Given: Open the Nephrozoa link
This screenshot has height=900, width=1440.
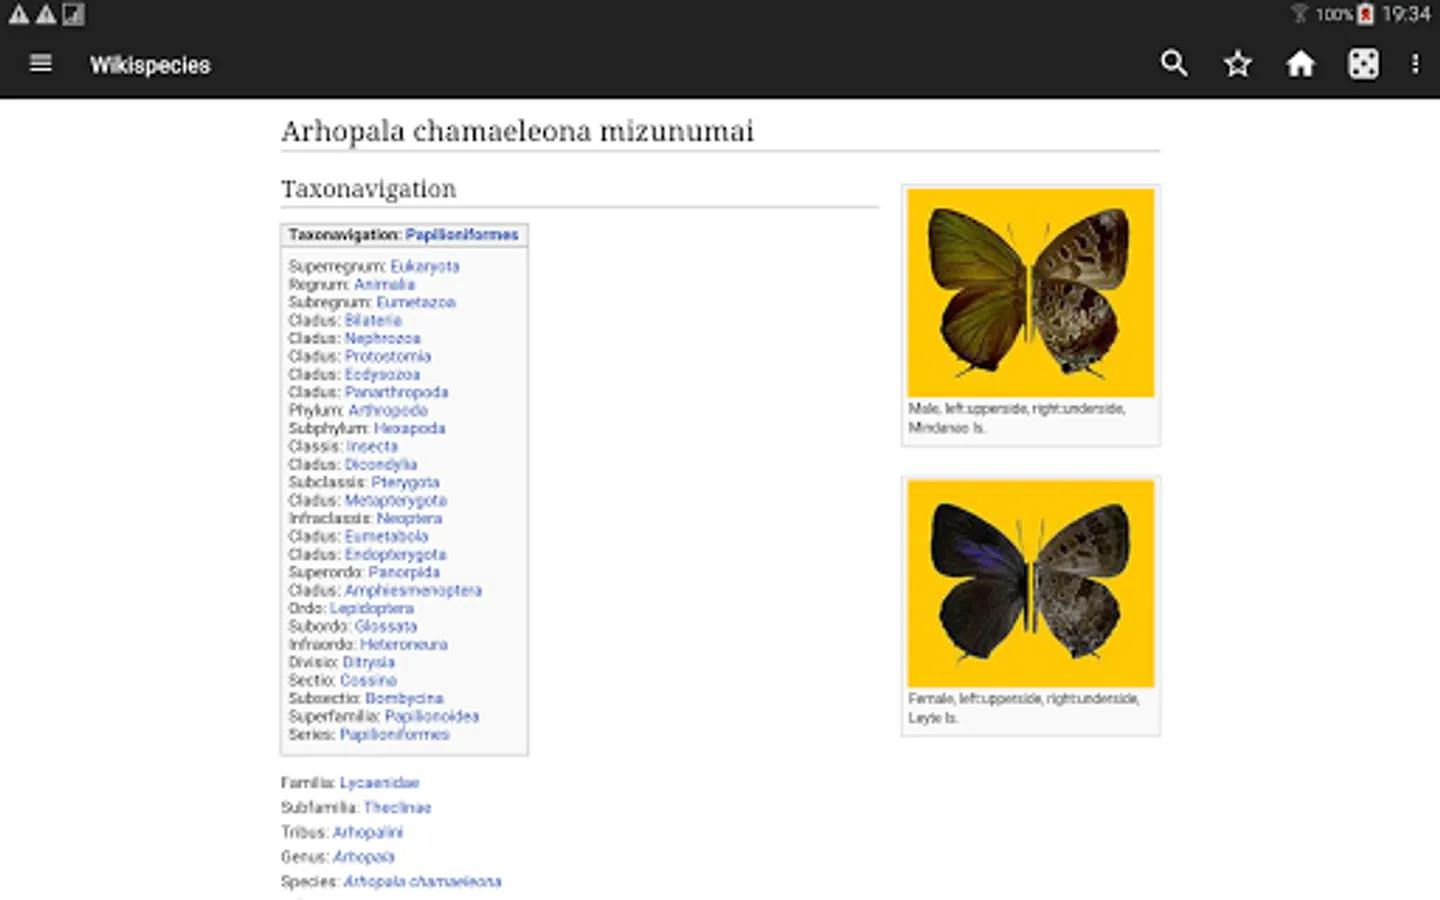Looking at the screenshot, I should [383, 338].
